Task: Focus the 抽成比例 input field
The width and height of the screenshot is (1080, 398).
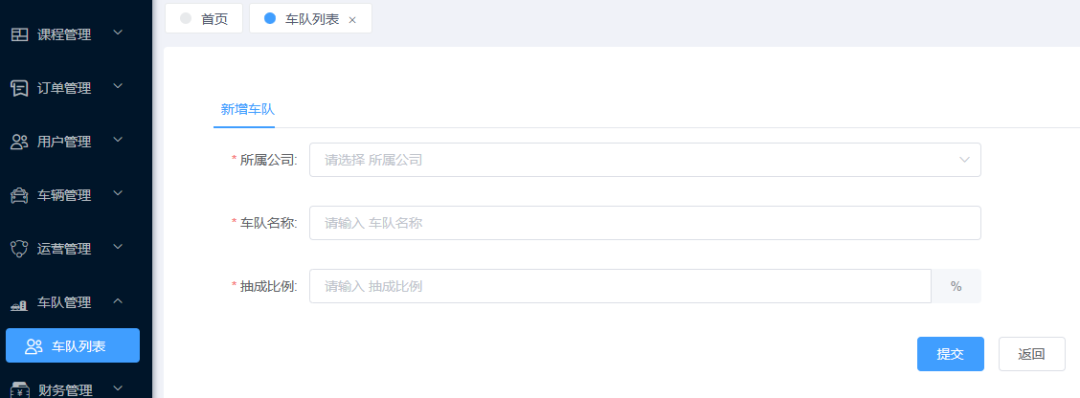Action: coord(620,286)
